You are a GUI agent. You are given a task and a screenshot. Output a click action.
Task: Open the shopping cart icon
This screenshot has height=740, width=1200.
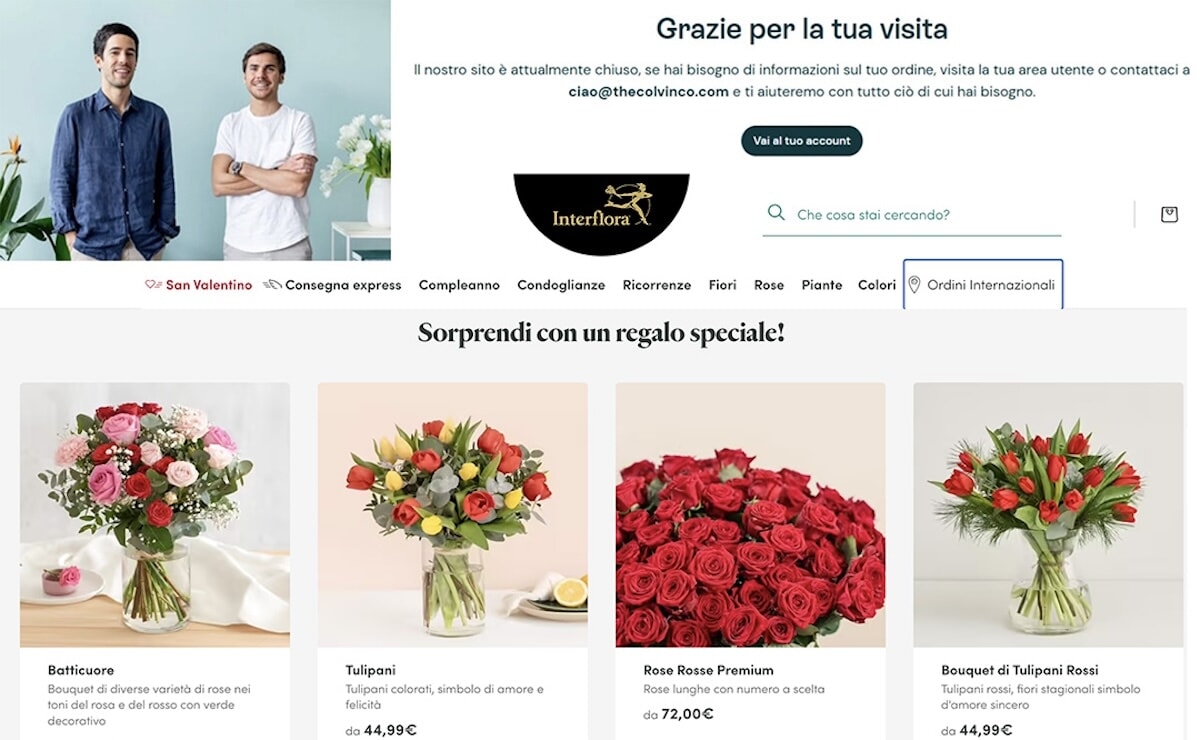[1169, 214]
